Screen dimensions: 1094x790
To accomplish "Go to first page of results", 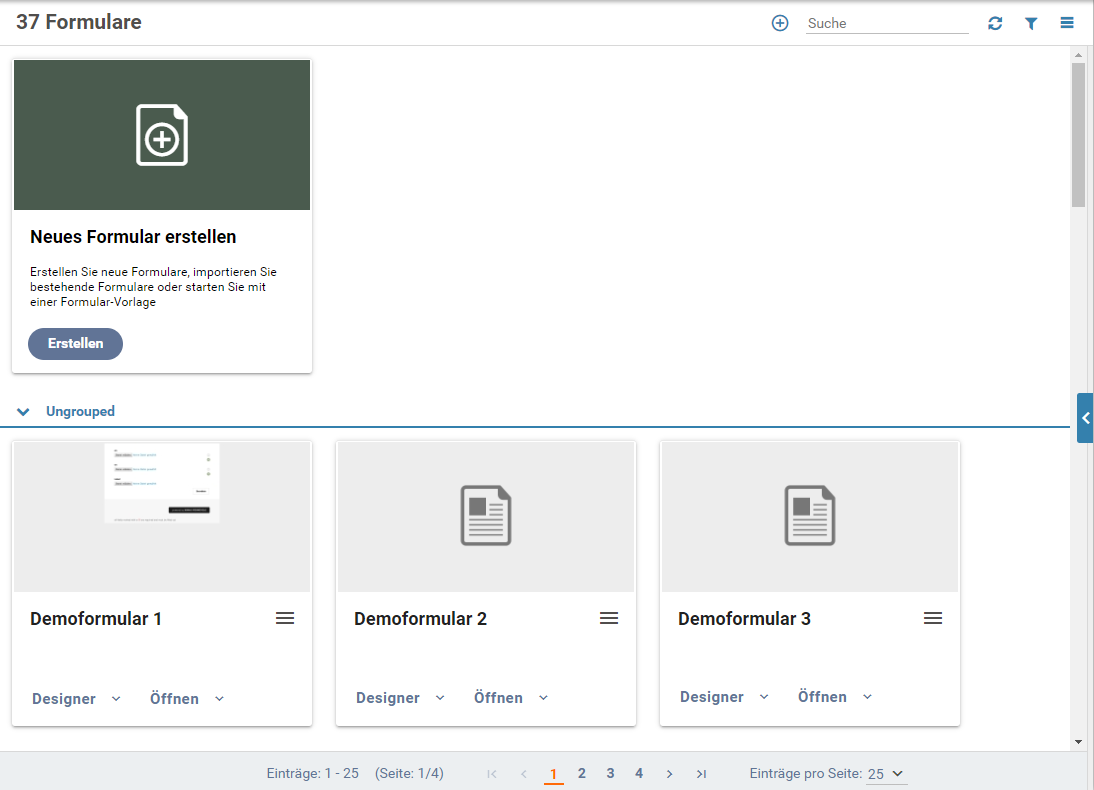I will 492,773.
